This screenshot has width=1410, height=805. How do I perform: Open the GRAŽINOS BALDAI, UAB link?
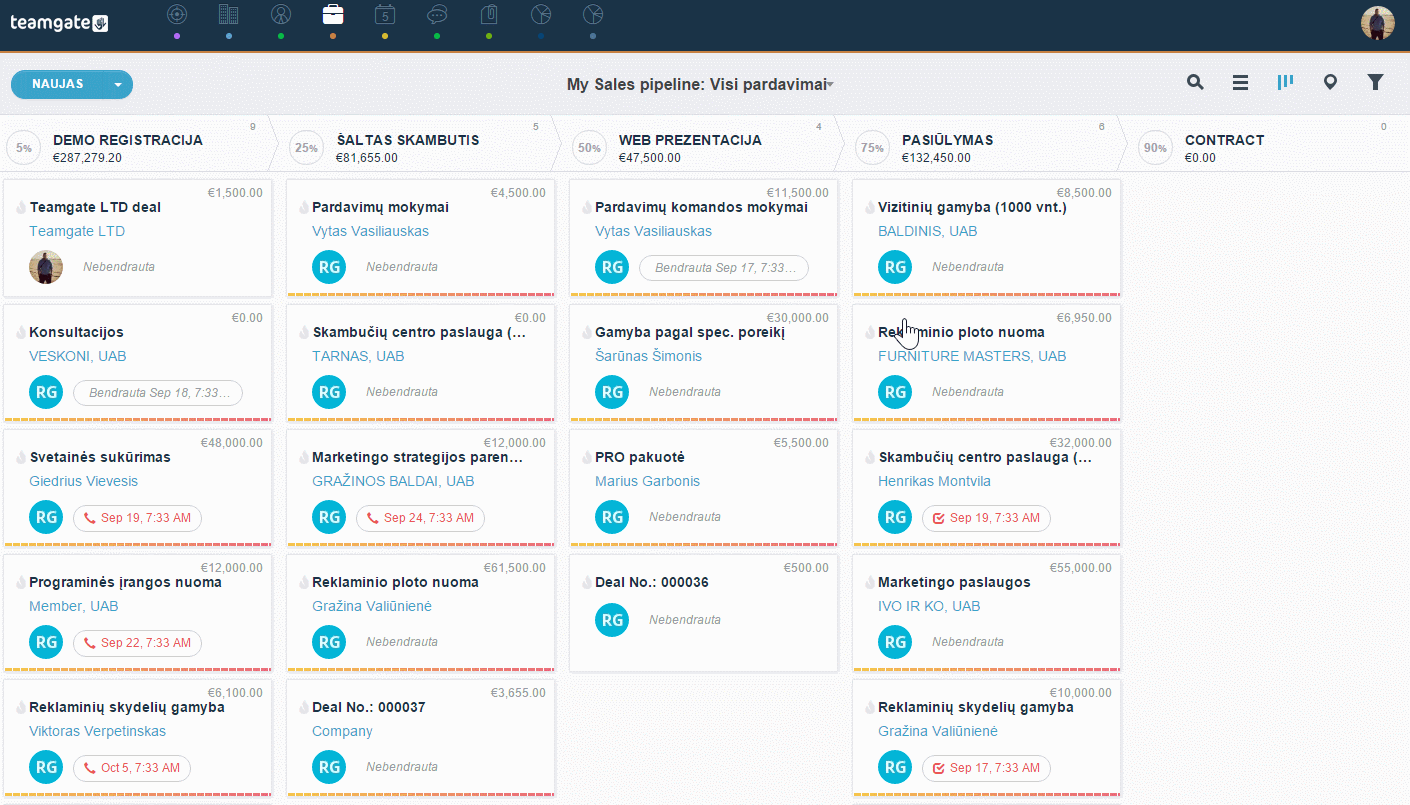(393, 481)
